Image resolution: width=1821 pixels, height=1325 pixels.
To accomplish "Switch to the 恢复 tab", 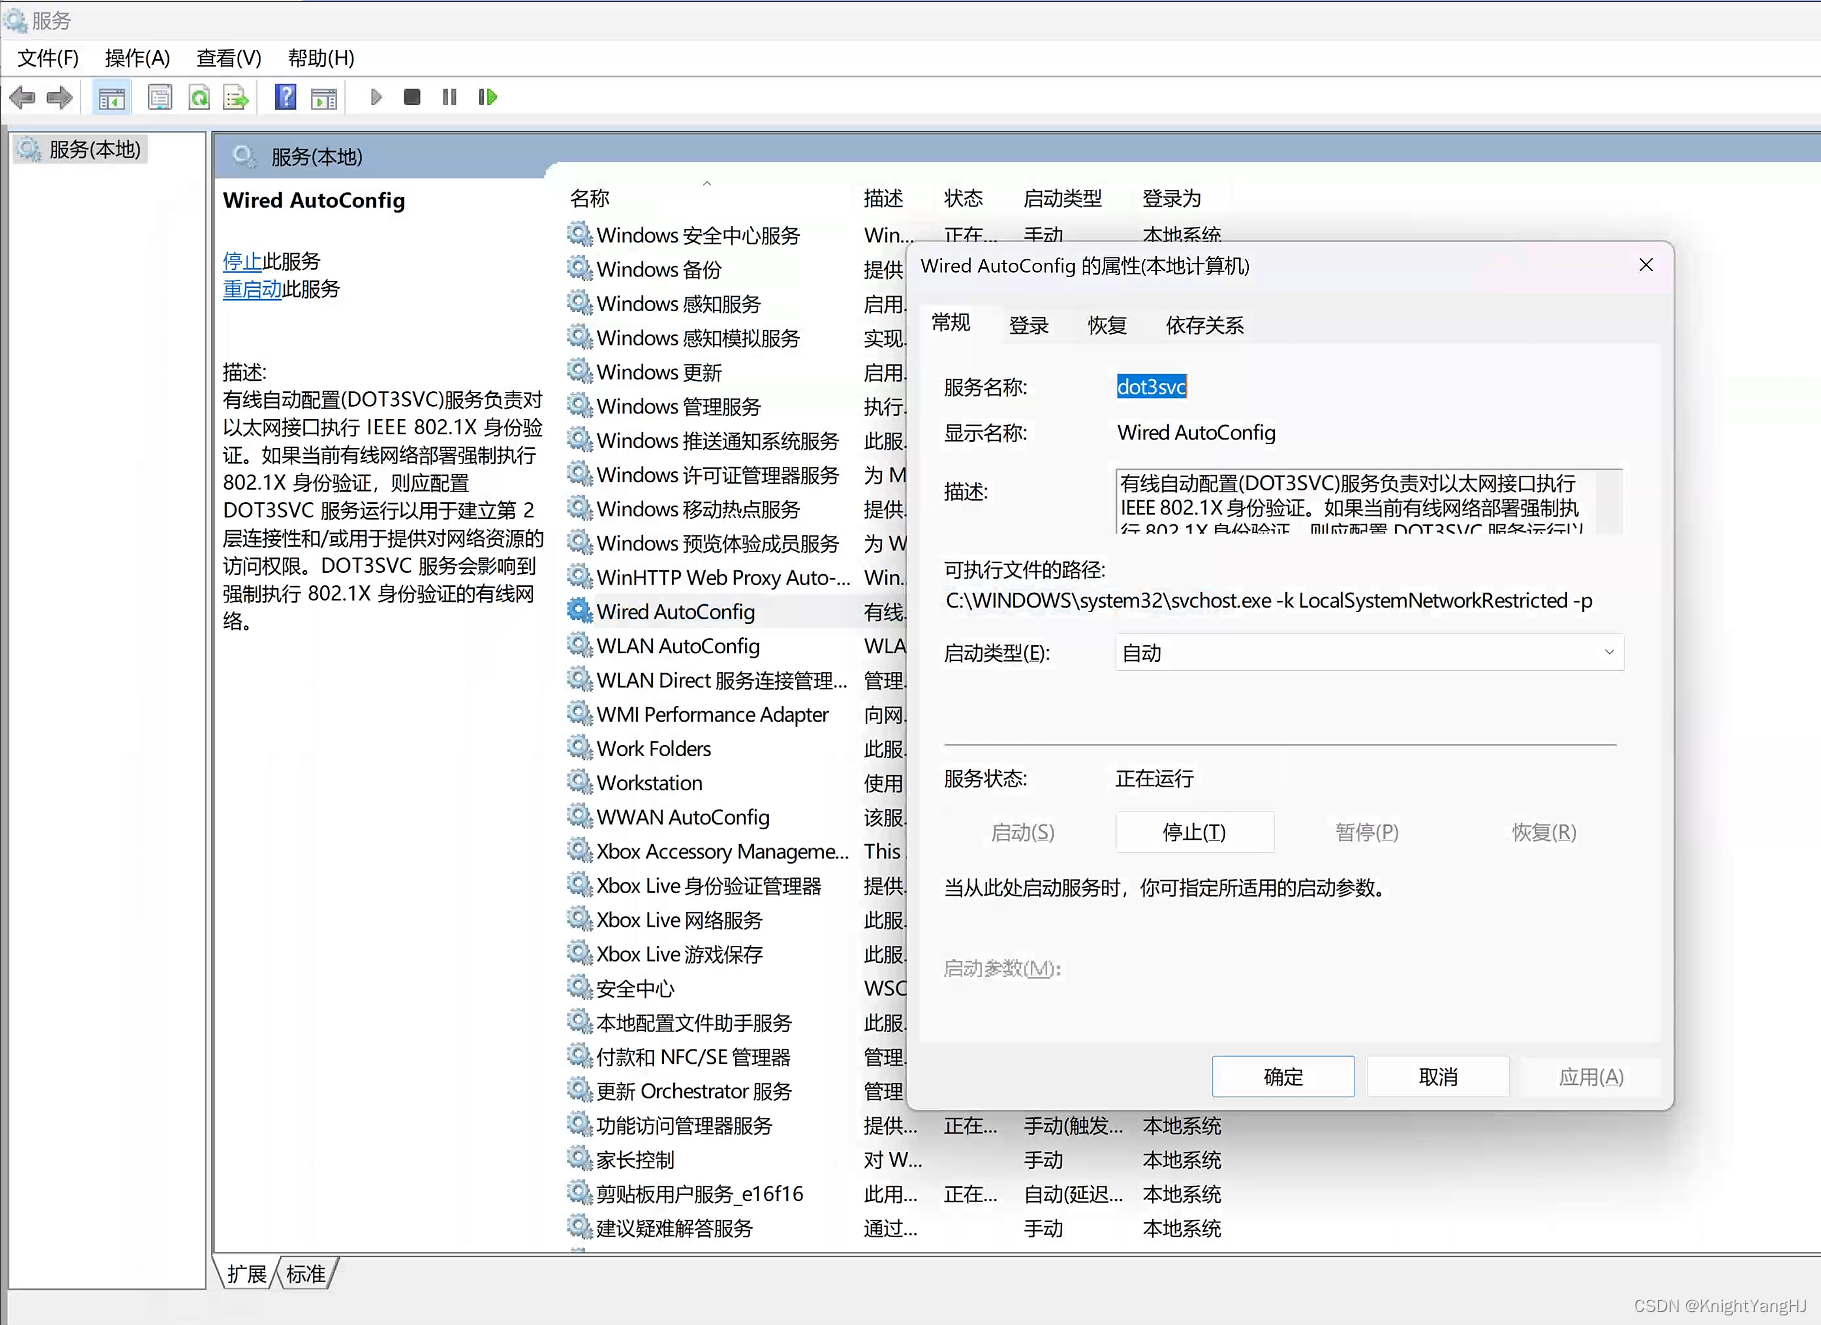I will 1108,325.
